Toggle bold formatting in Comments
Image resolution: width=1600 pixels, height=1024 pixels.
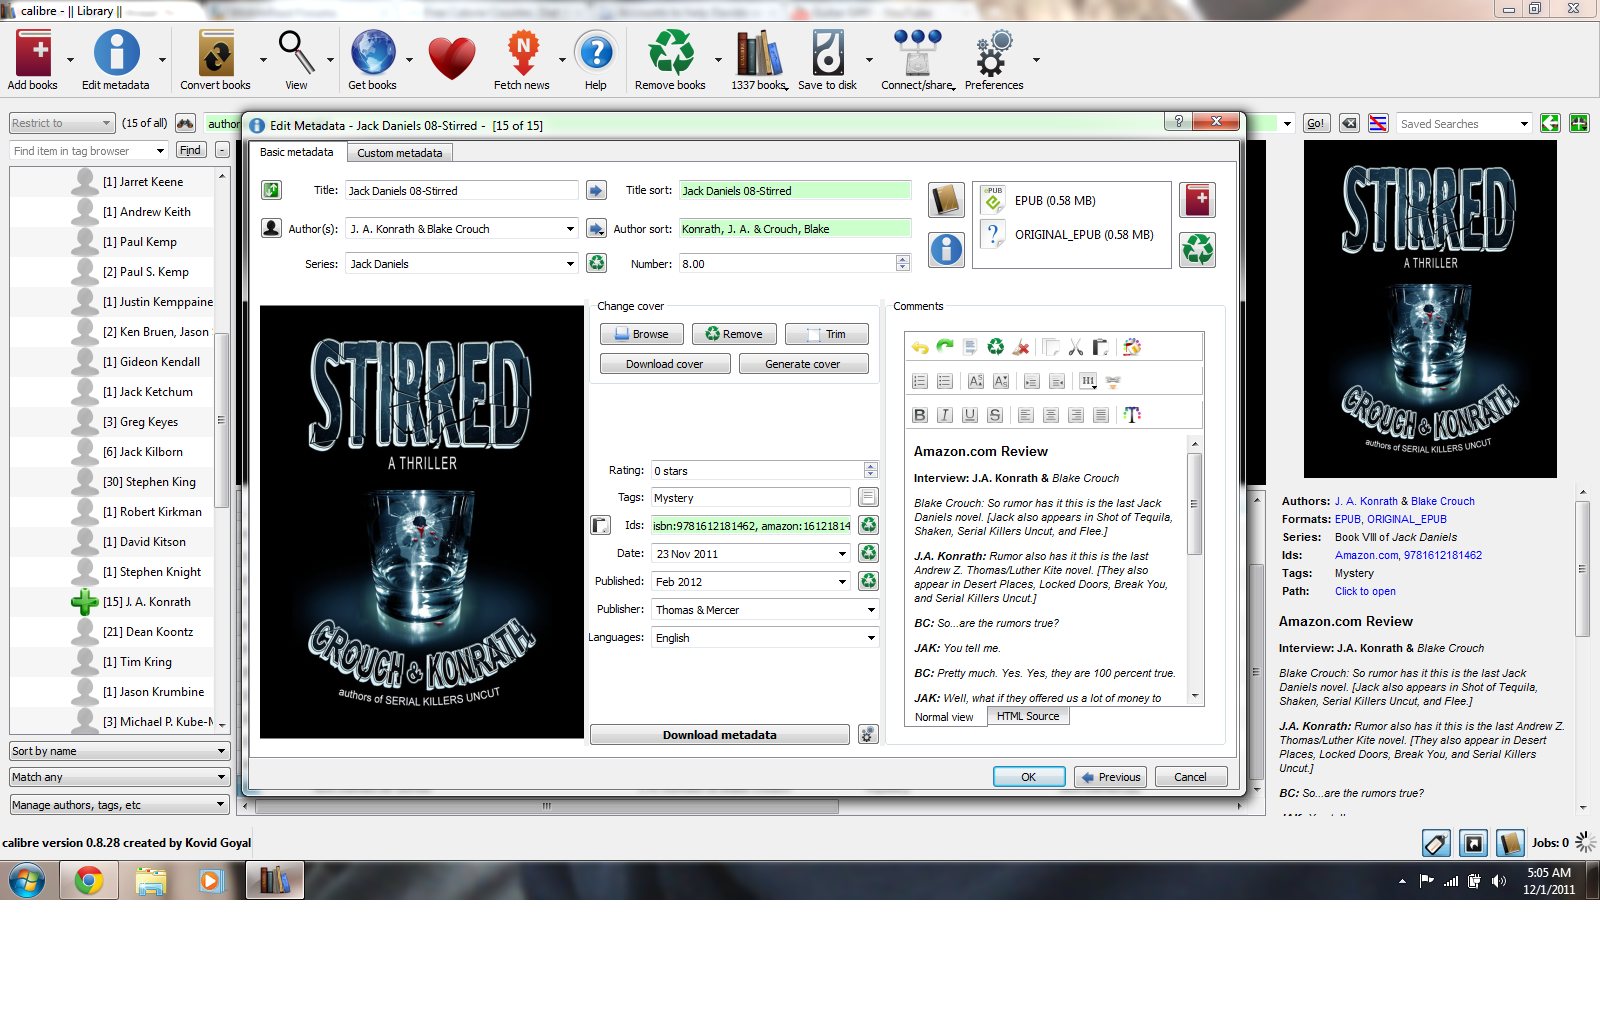click(x=920, y=415)
